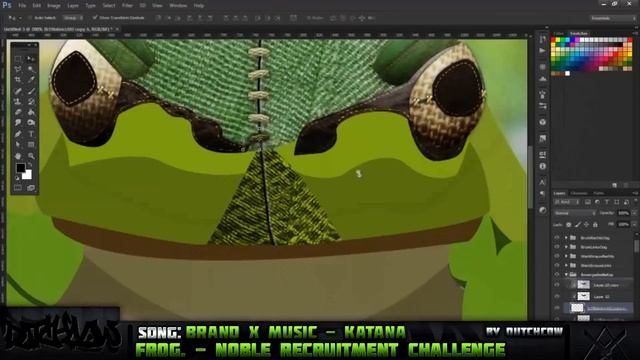Lock image pixels with the brush icon
Screen dimensions: 640x360
578,224
